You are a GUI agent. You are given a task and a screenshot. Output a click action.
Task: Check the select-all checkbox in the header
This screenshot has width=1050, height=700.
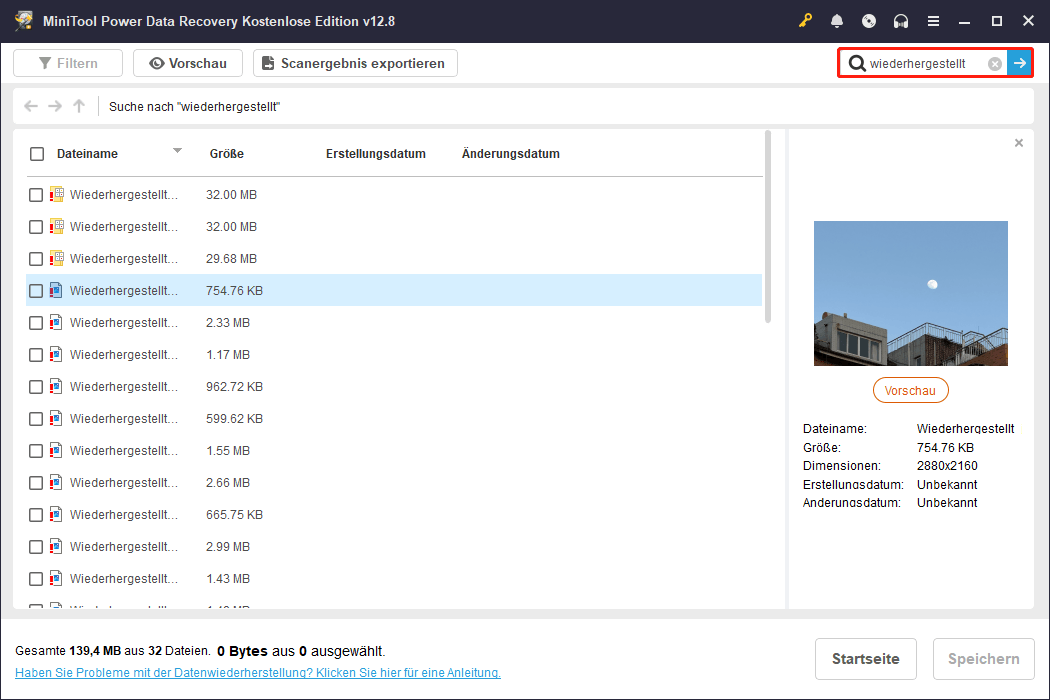[x=37, y=153]
